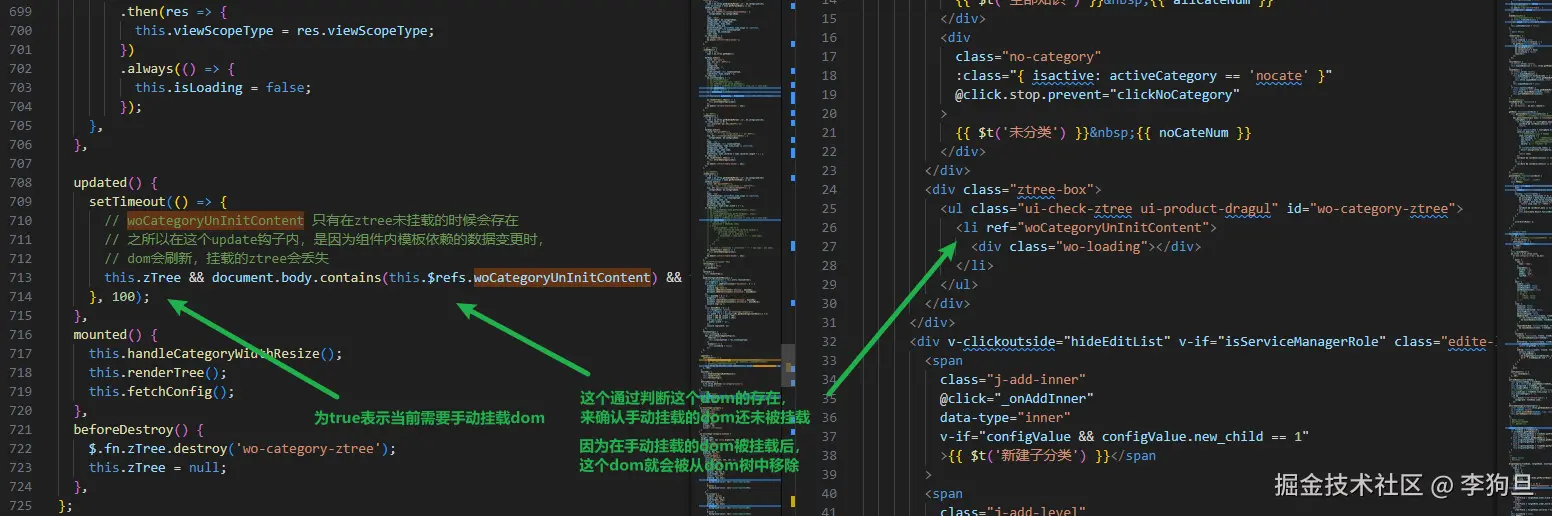Click 'document.body.contains' on line 713

click(x=295, y=278)
